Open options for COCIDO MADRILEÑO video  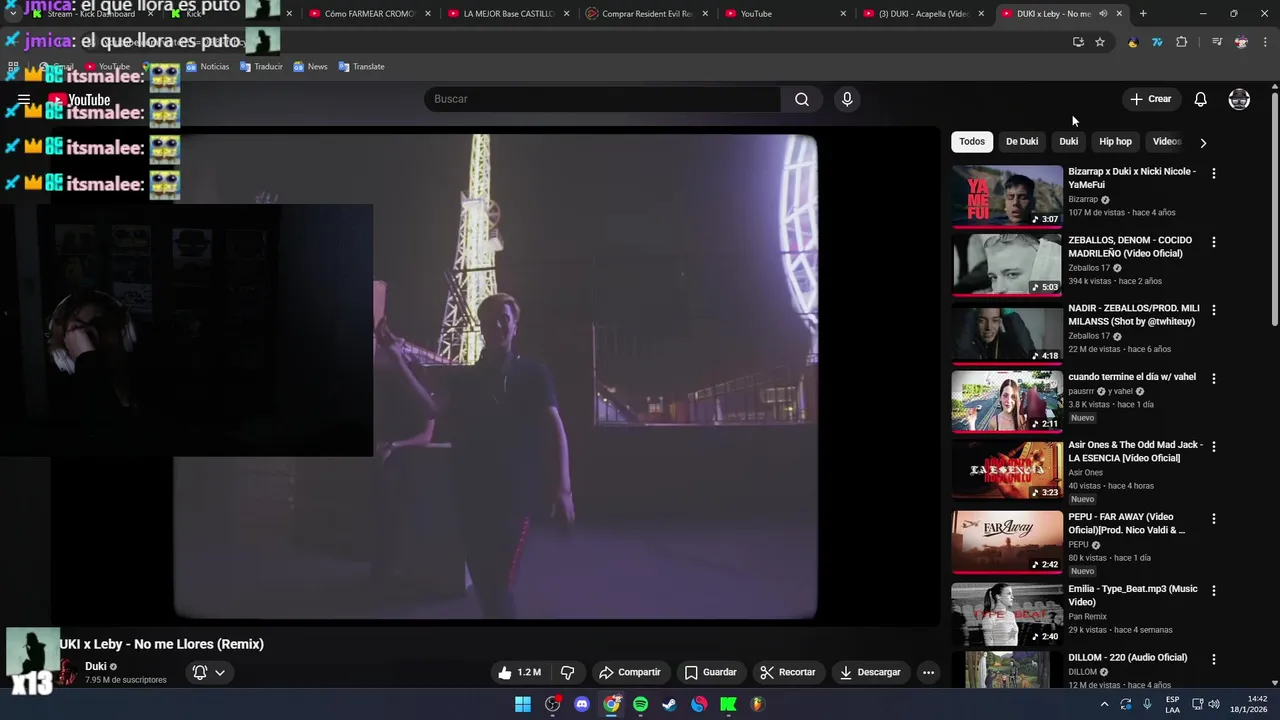(x=1214, y=242)
